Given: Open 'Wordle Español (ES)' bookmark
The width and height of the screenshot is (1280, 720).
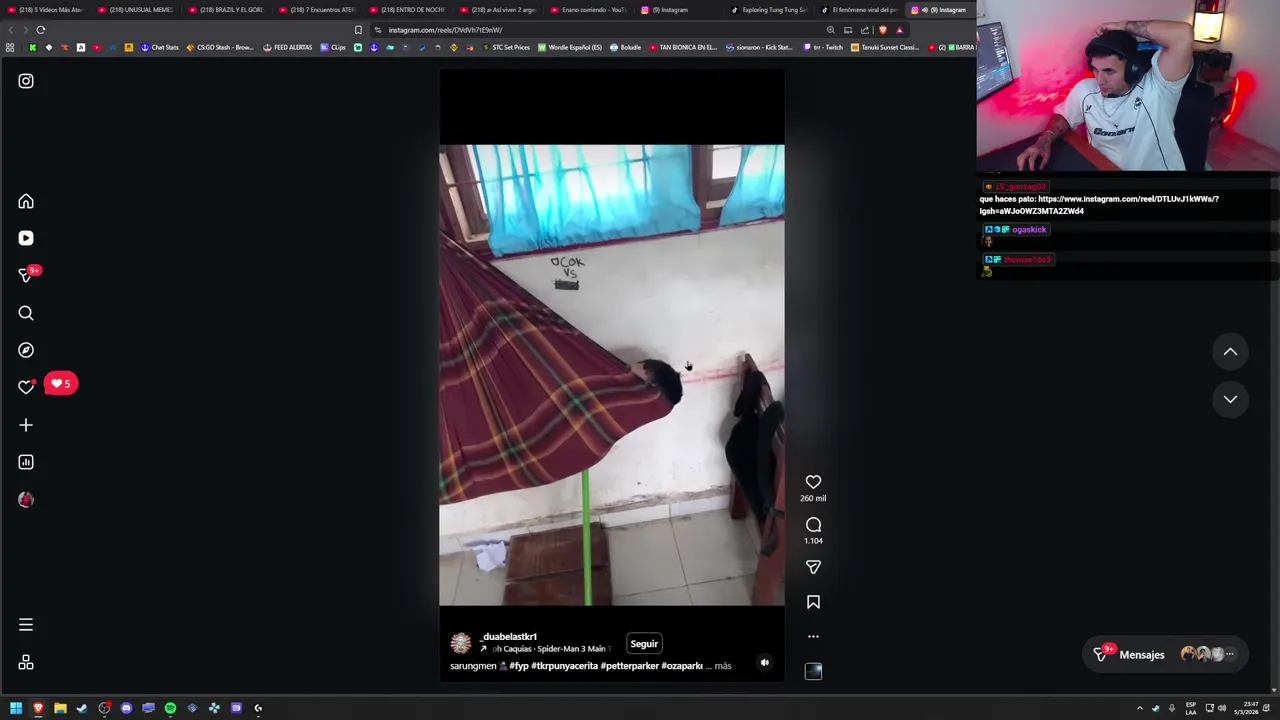Looking at the screenshot, I should pyautogui.click(x=570, y=47).
